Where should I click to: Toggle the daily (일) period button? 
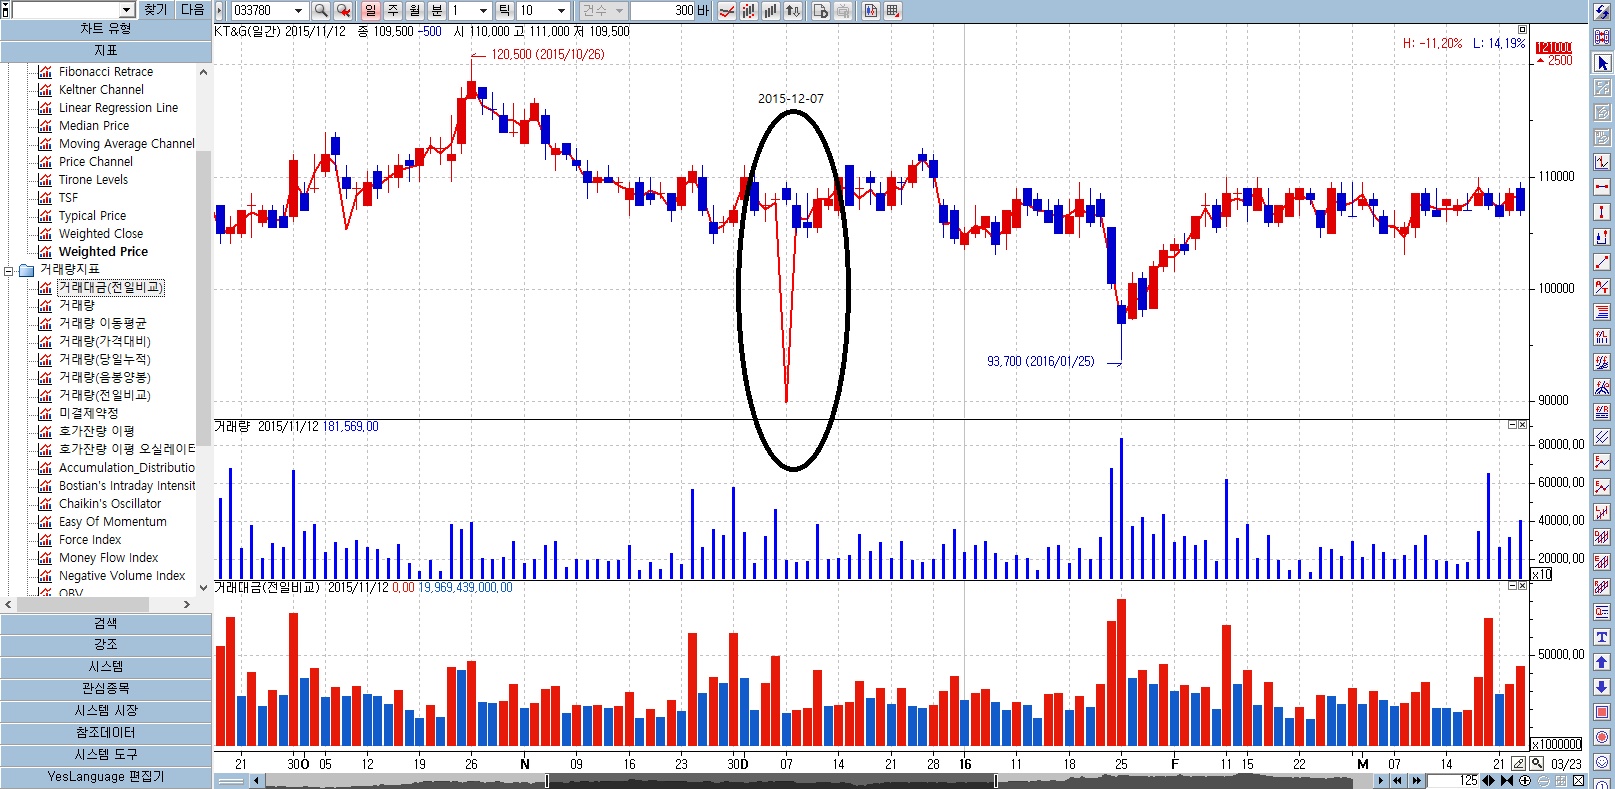370,10
